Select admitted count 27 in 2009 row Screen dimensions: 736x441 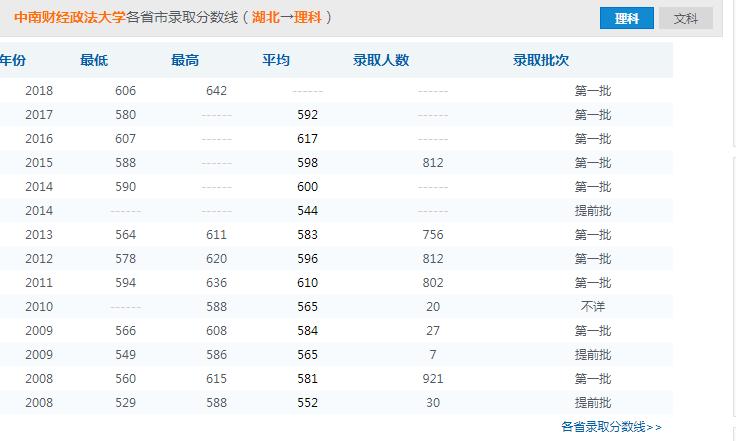[x=433, y=330]
